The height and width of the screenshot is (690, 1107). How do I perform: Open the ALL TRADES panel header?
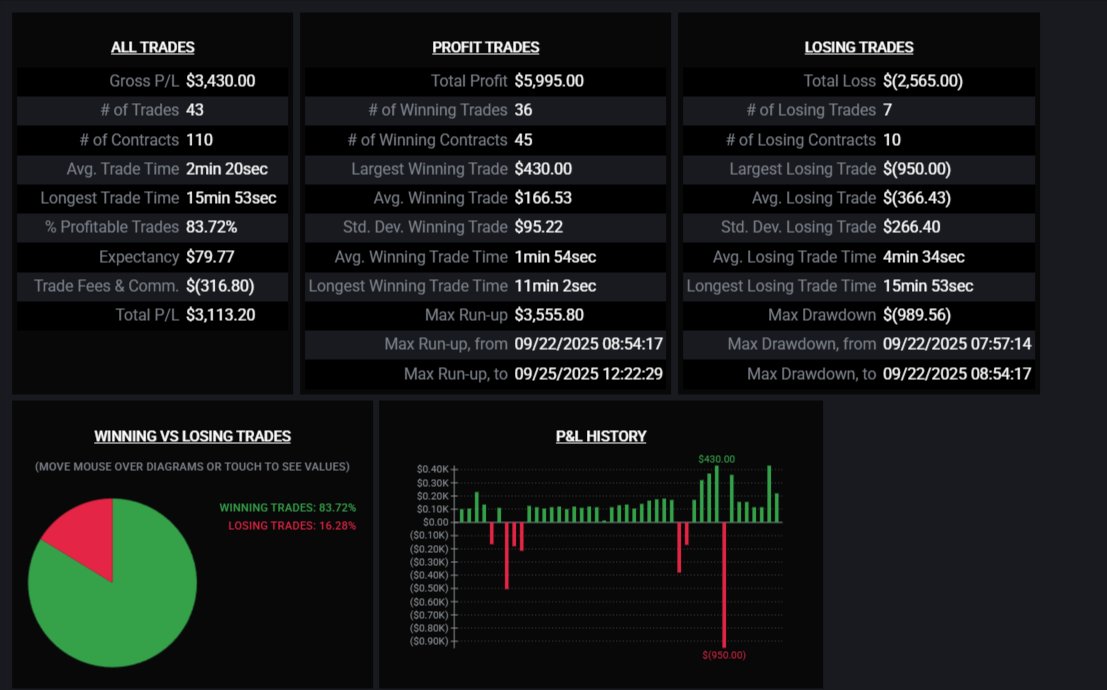click(152, 46)
